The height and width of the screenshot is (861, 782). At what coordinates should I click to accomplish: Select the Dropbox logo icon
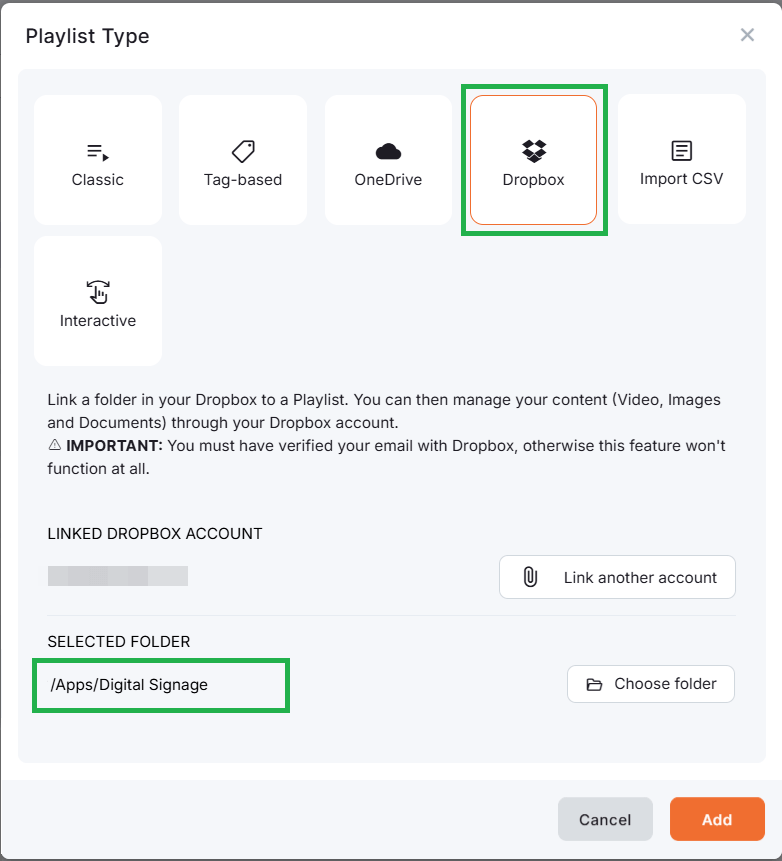click(534, 151)
